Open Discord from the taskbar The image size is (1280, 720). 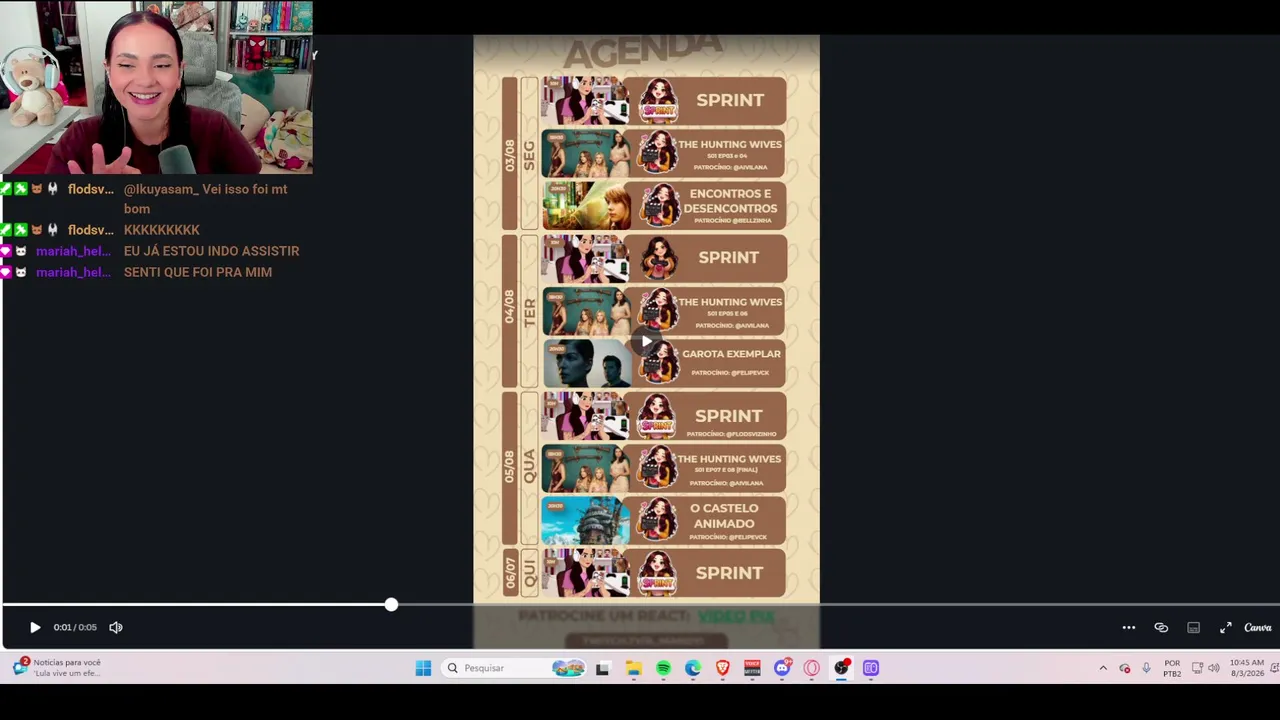[x=782, y=668]
